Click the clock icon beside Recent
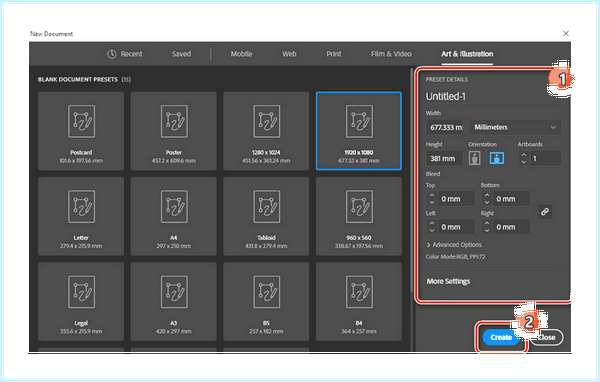600x382 pixels. pyautogui.click(x=111, y=54)
